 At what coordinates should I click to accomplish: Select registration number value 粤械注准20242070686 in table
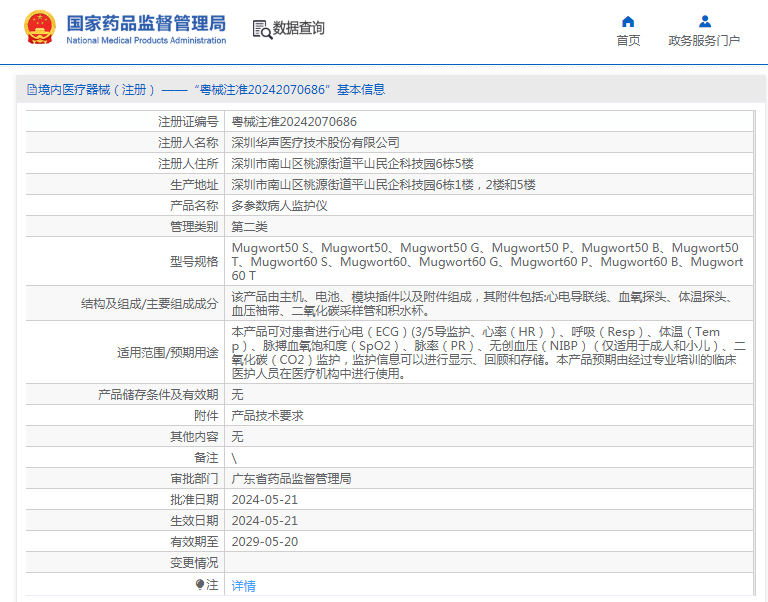[x=294, y=121]
